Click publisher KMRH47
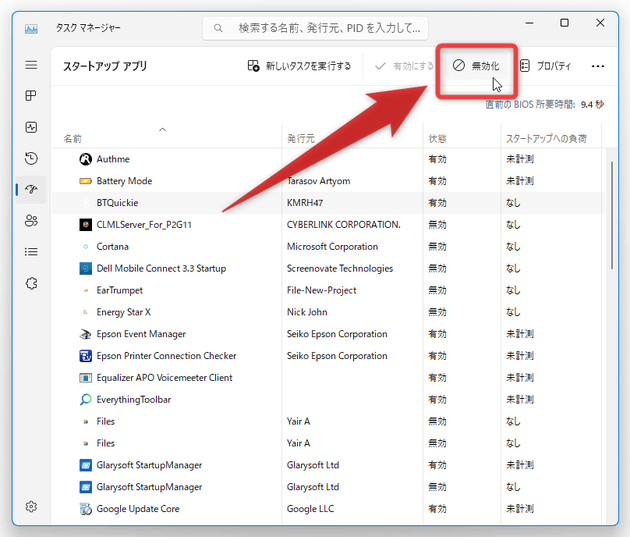The image size is (630, 537). point(305,203)
